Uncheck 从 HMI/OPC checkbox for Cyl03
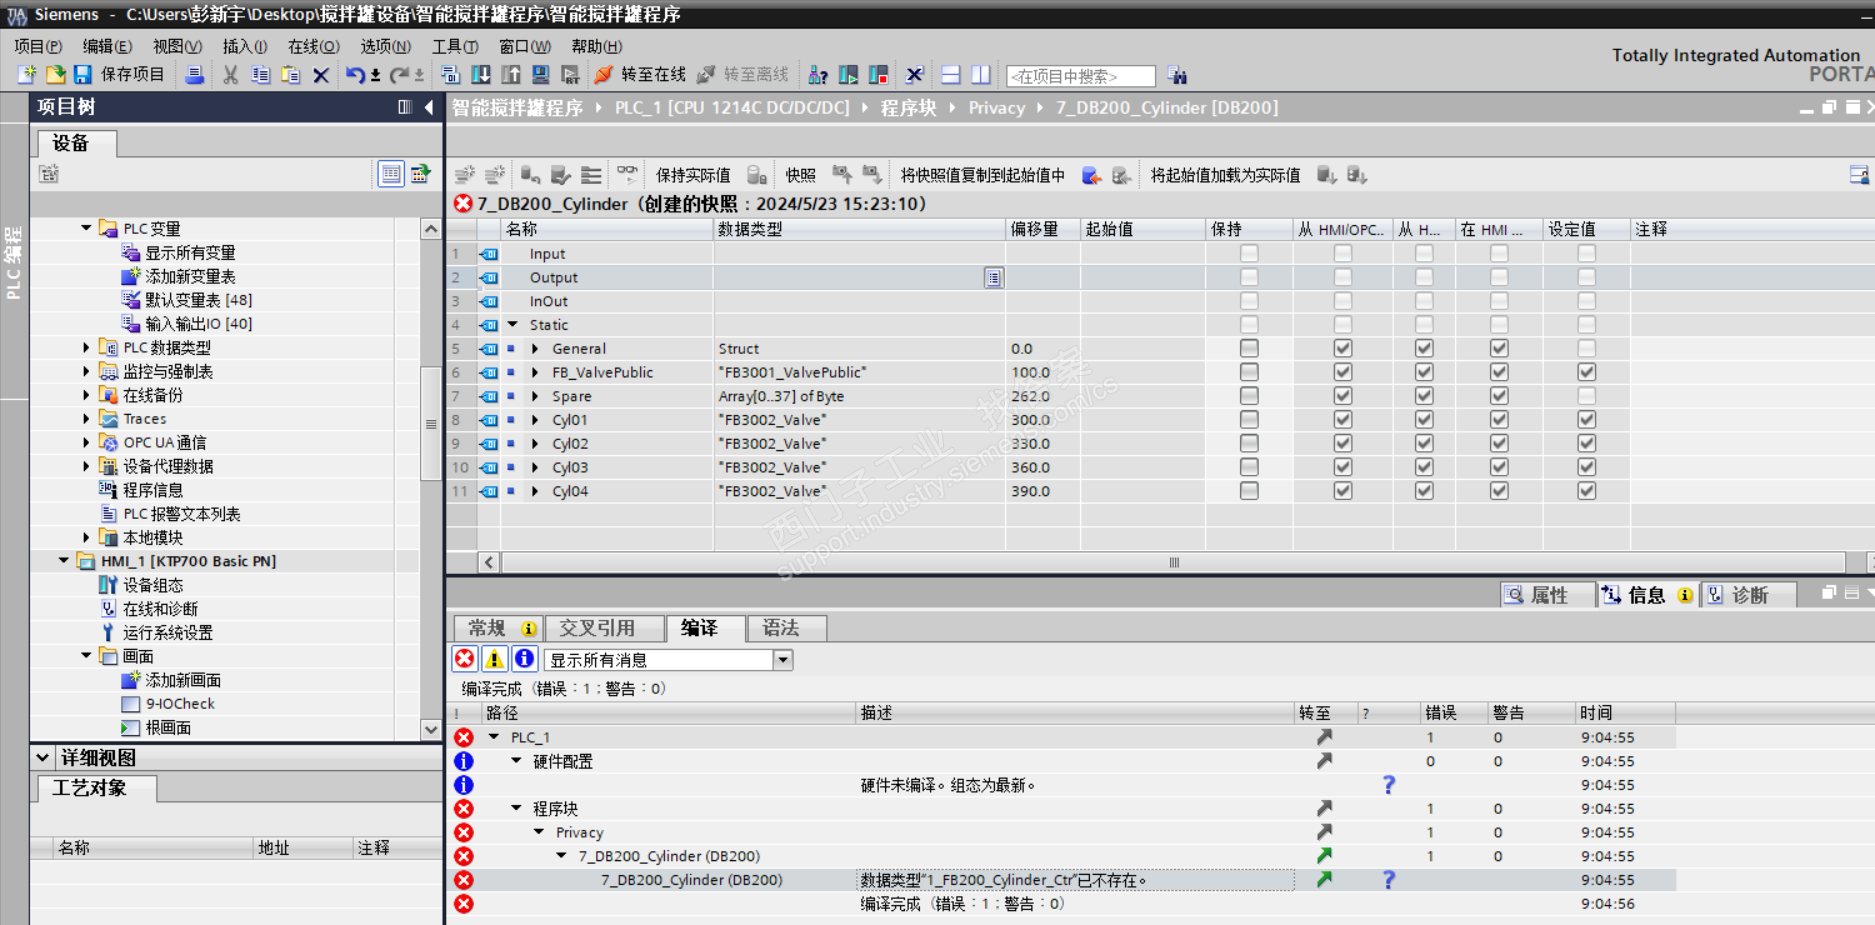This screenshot has height=925, width=1875. [x=1343, y=467]
